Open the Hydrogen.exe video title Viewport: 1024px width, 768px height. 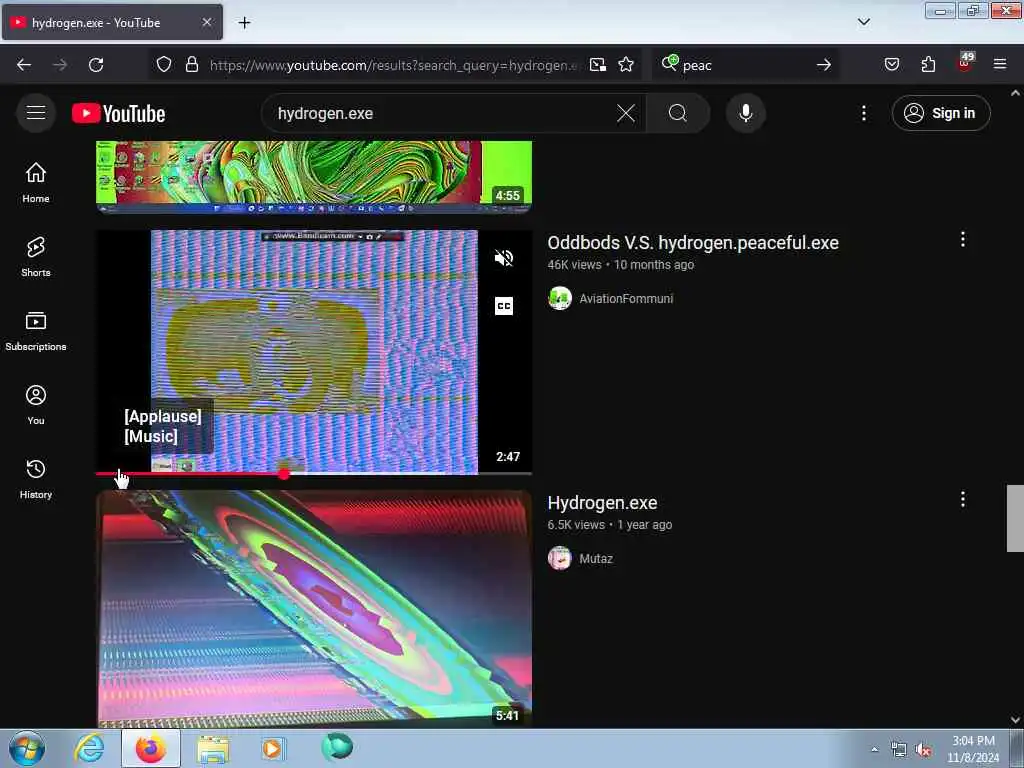(602, 503)
